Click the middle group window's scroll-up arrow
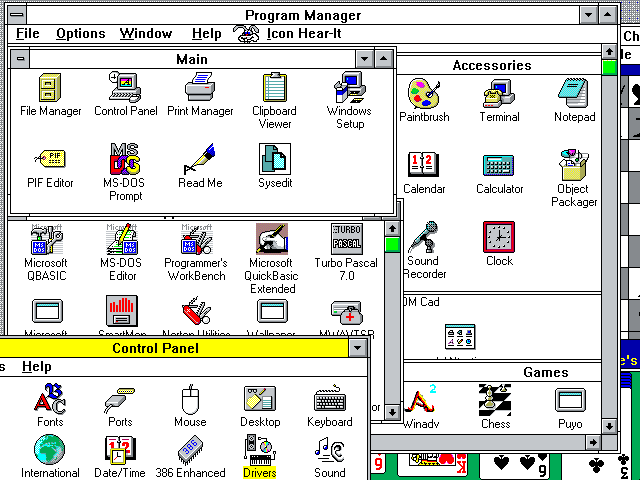The image size is (640, 480). coord(392,229)
